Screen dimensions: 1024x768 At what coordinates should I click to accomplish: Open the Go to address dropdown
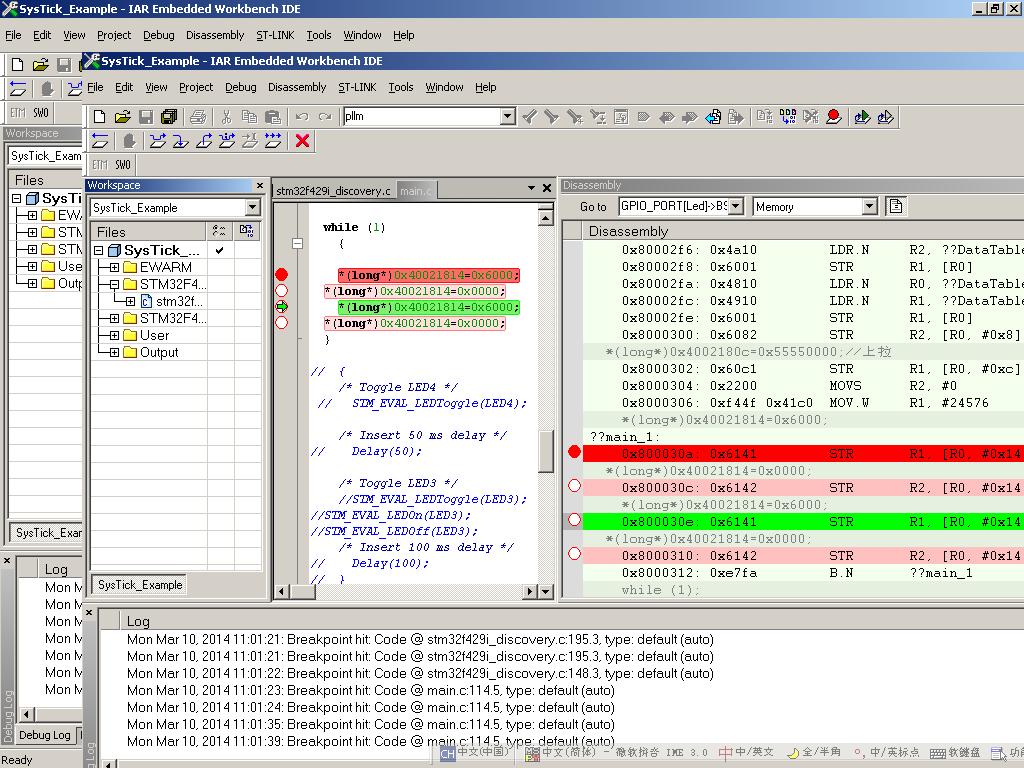(x=736, y=206)
